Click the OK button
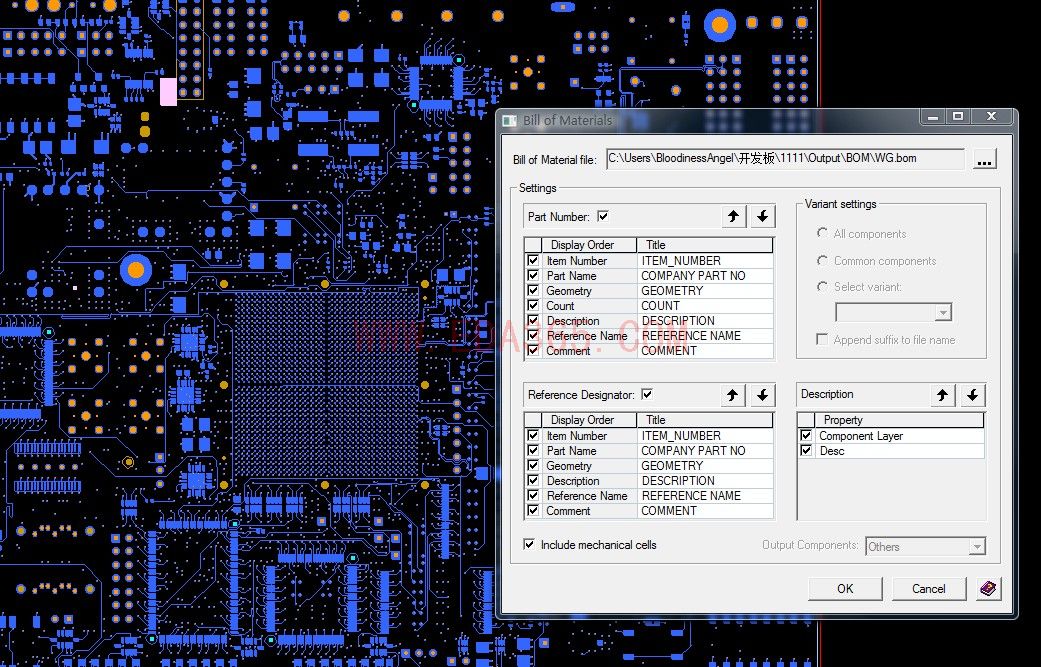This screenshot has width=1041, height=667. 845,589
